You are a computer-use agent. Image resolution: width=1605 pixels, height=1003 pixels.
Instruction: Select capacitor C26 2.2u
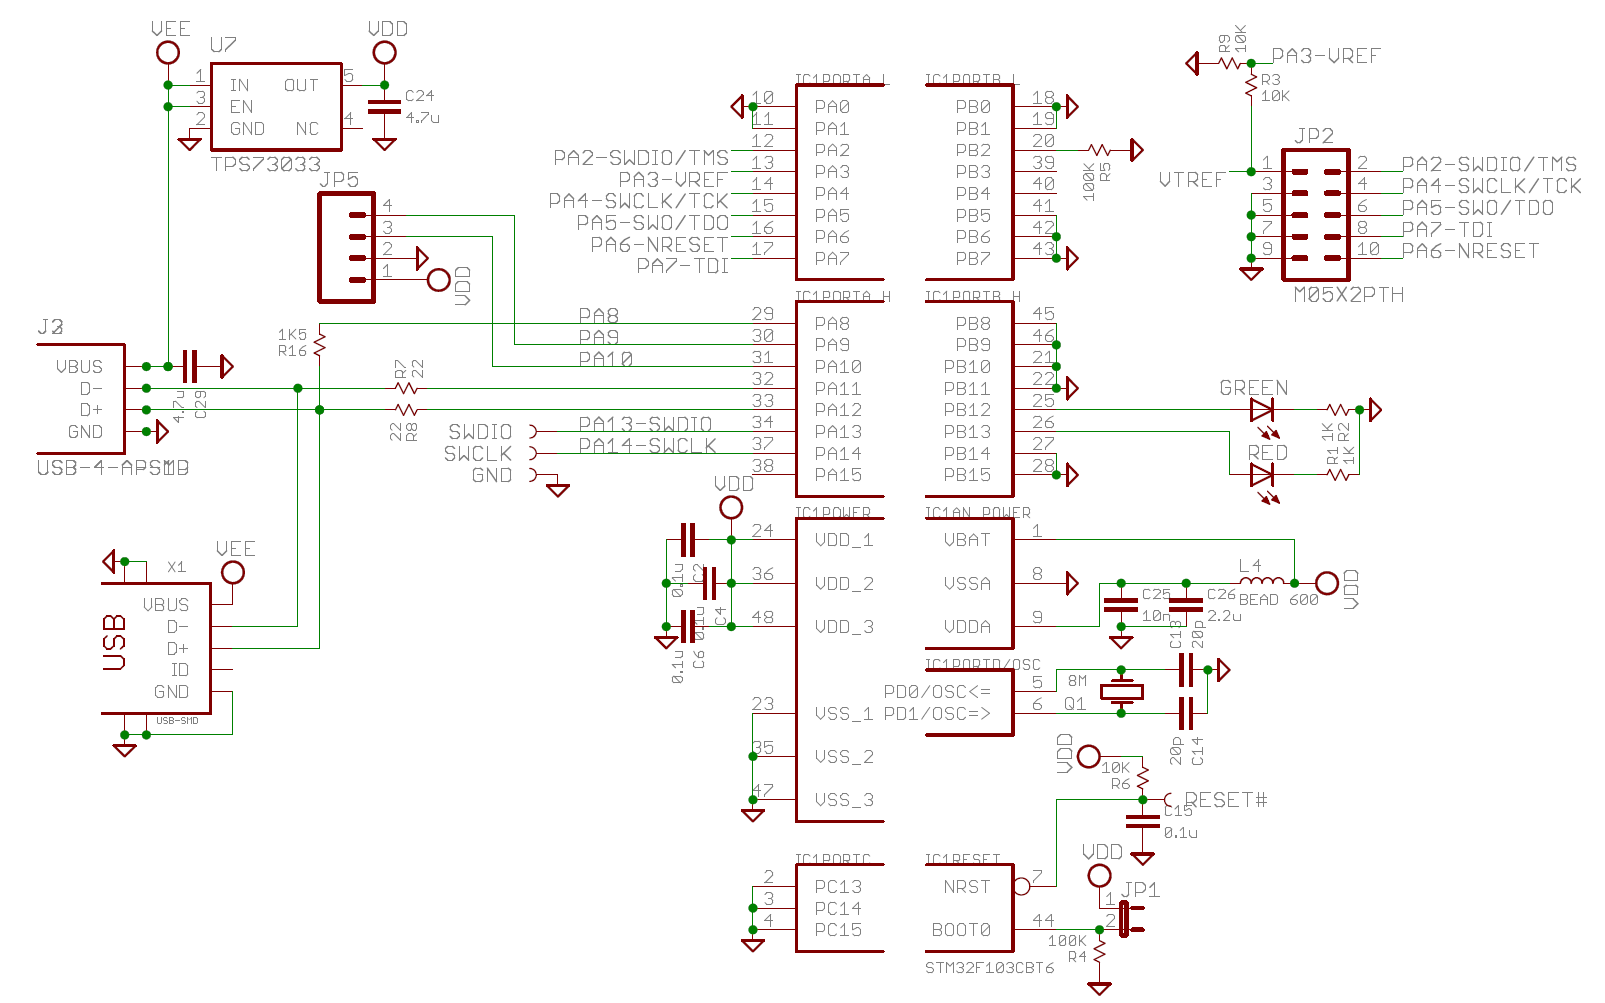pos(1186,604)
